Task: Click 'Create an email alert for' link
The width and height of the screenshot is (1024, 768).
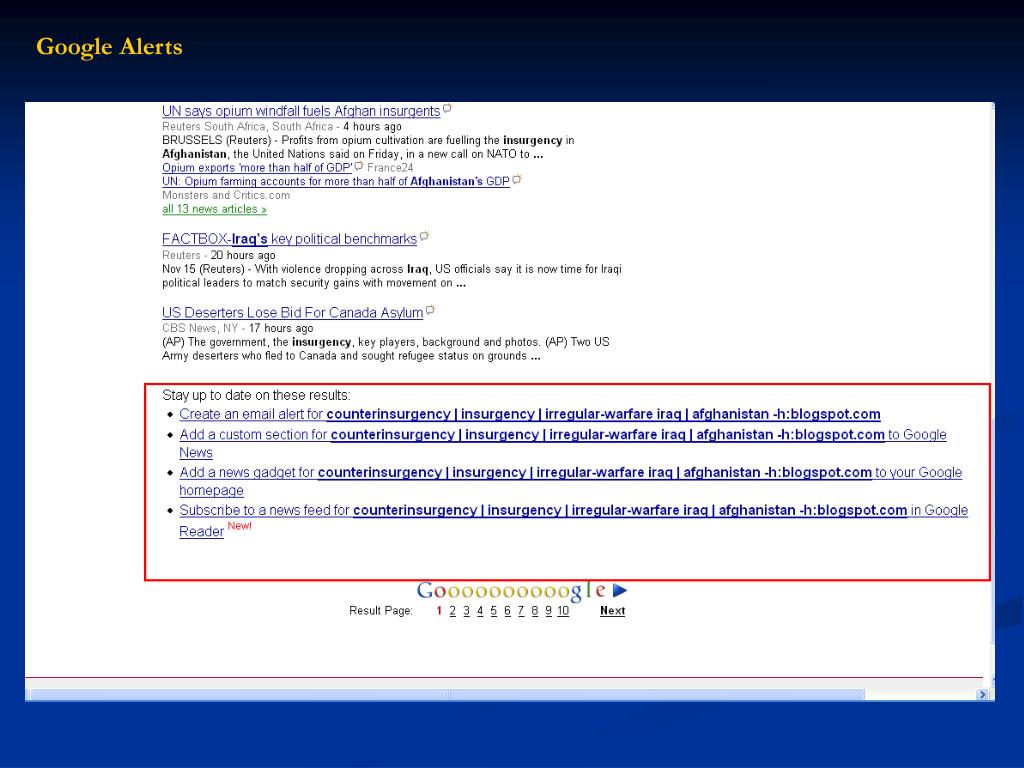Action: coord(530,414)
